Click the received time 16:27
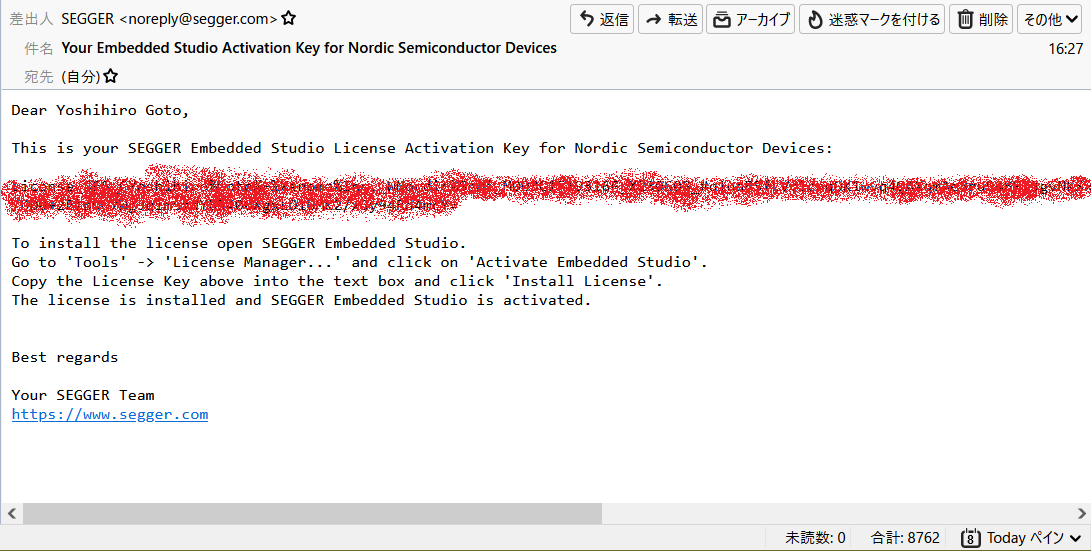 (1065, 49)
